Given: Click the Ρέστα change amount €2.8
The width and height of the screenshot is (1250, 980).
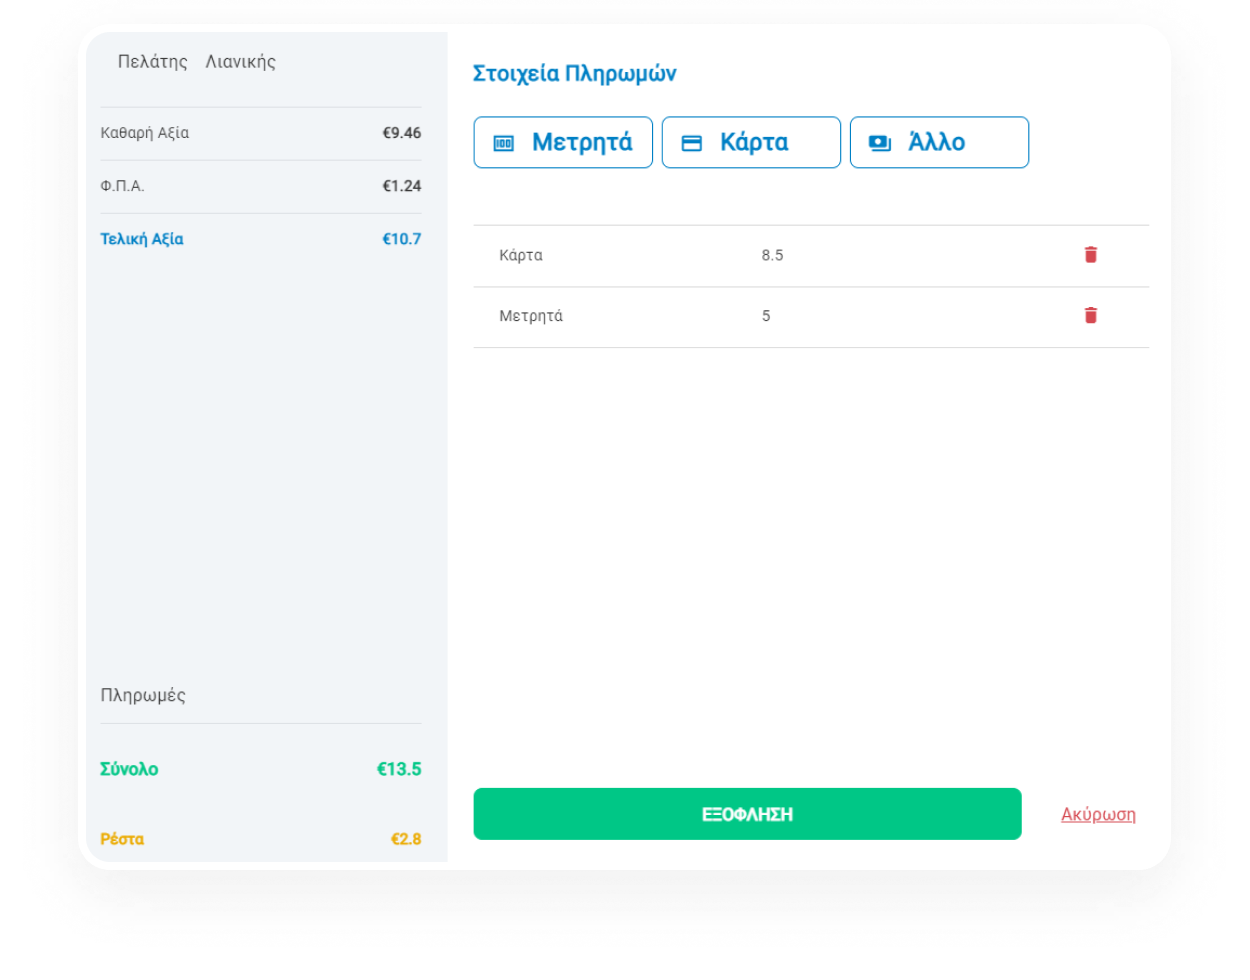Looking at the screenshot, I should (x=405, y=839).
